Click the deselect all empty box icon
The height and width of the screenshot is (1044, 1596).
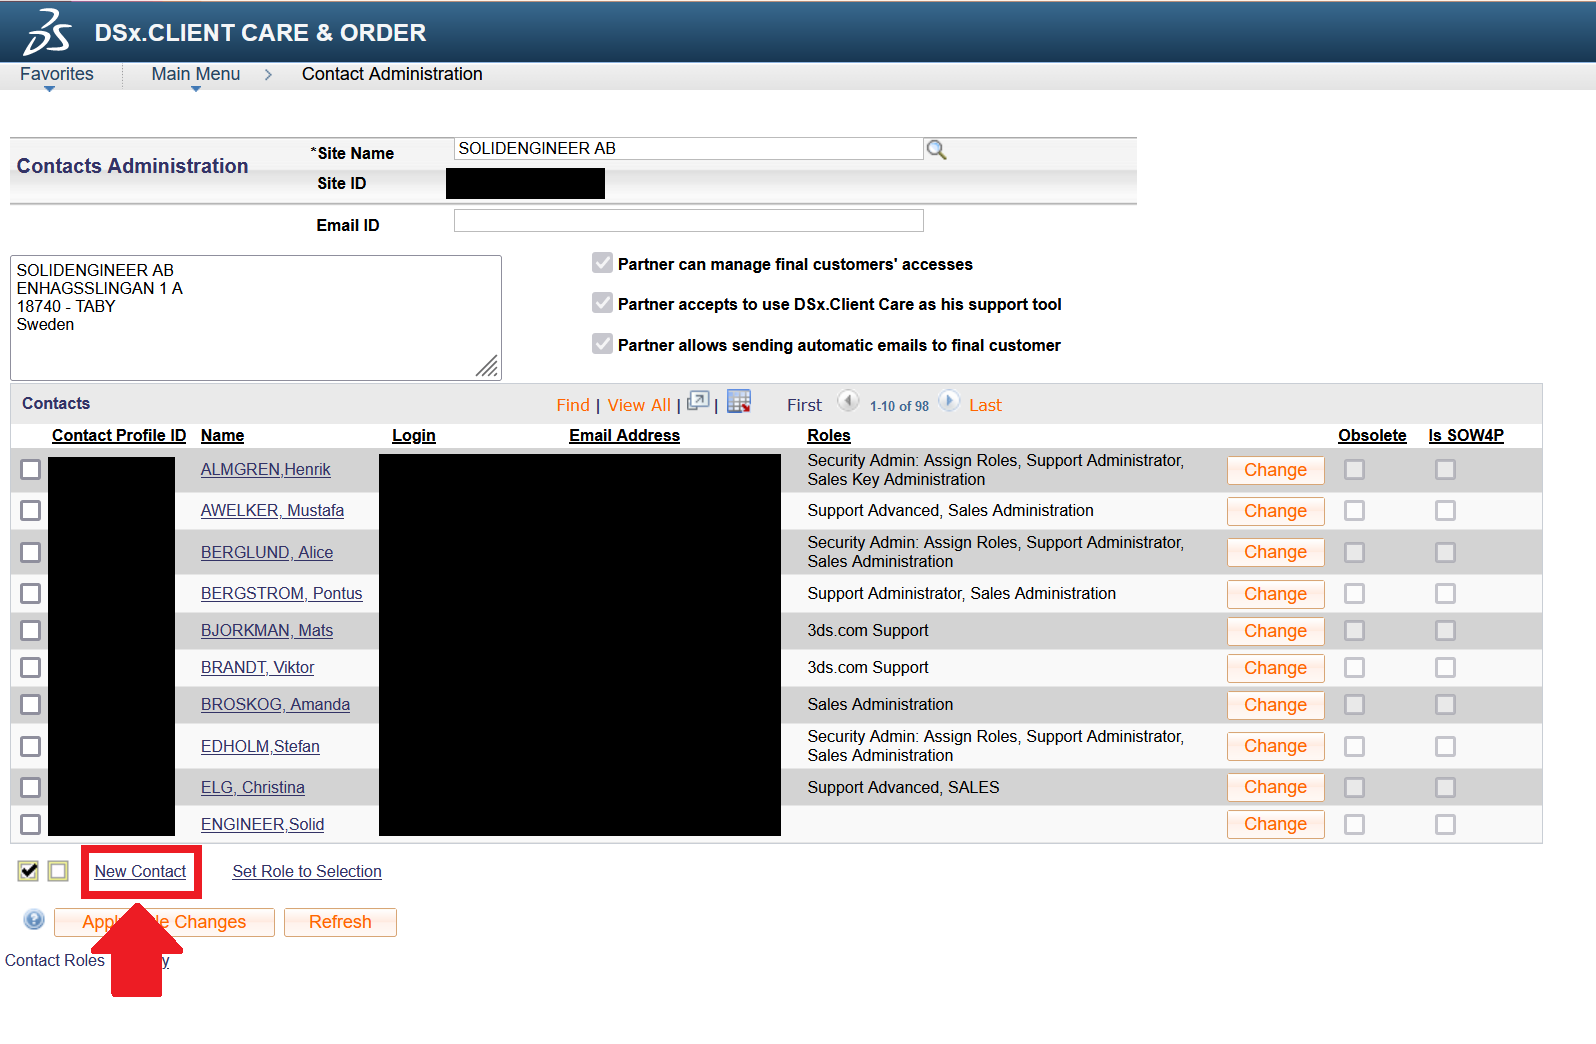58,871
